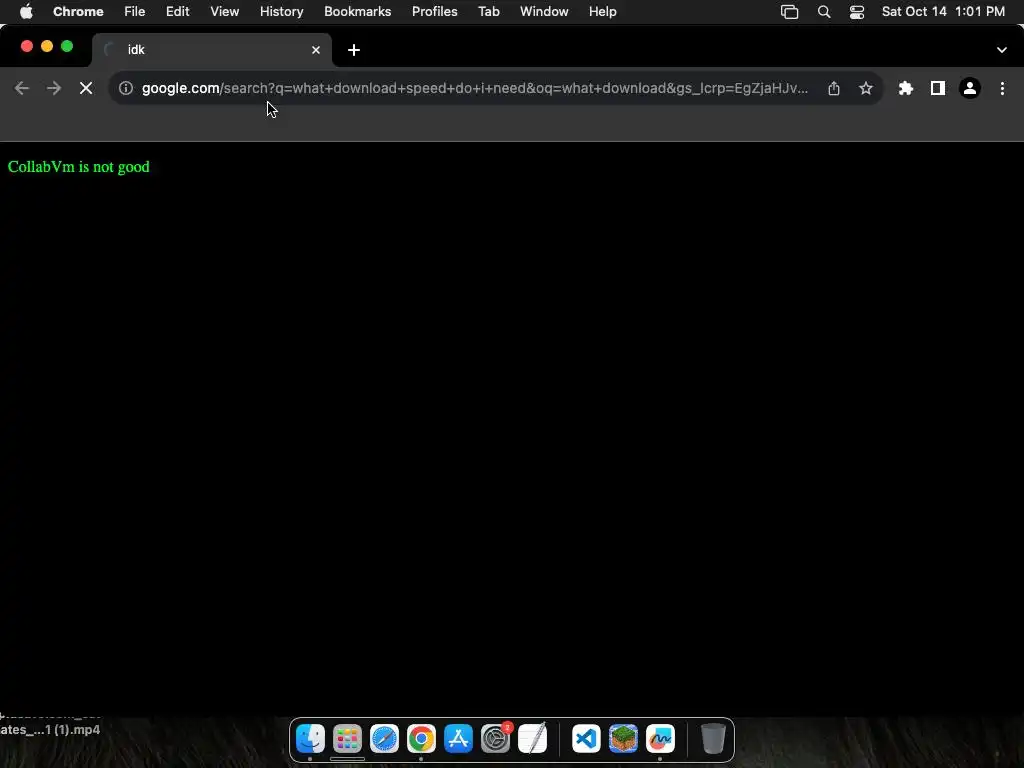Open Launchpad from the Dock
The width and height of the screenshot is (1024, 768).
(347, 739)
